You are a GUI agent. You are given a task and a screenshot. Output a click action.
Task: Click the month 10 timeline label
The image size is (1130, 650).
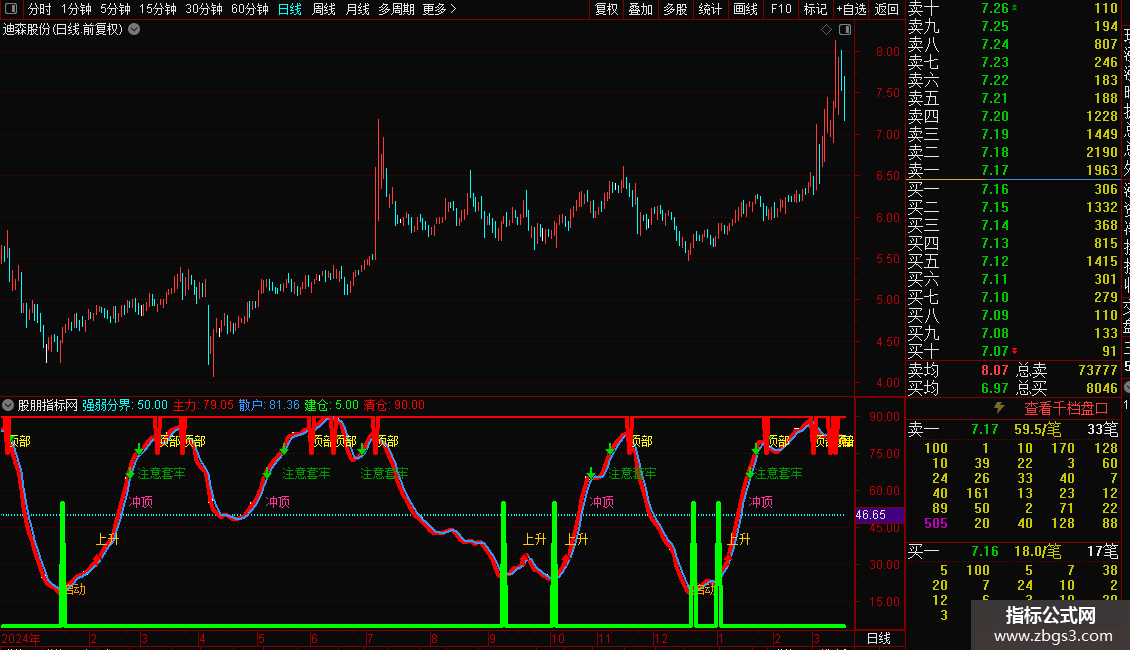[558, 638]
